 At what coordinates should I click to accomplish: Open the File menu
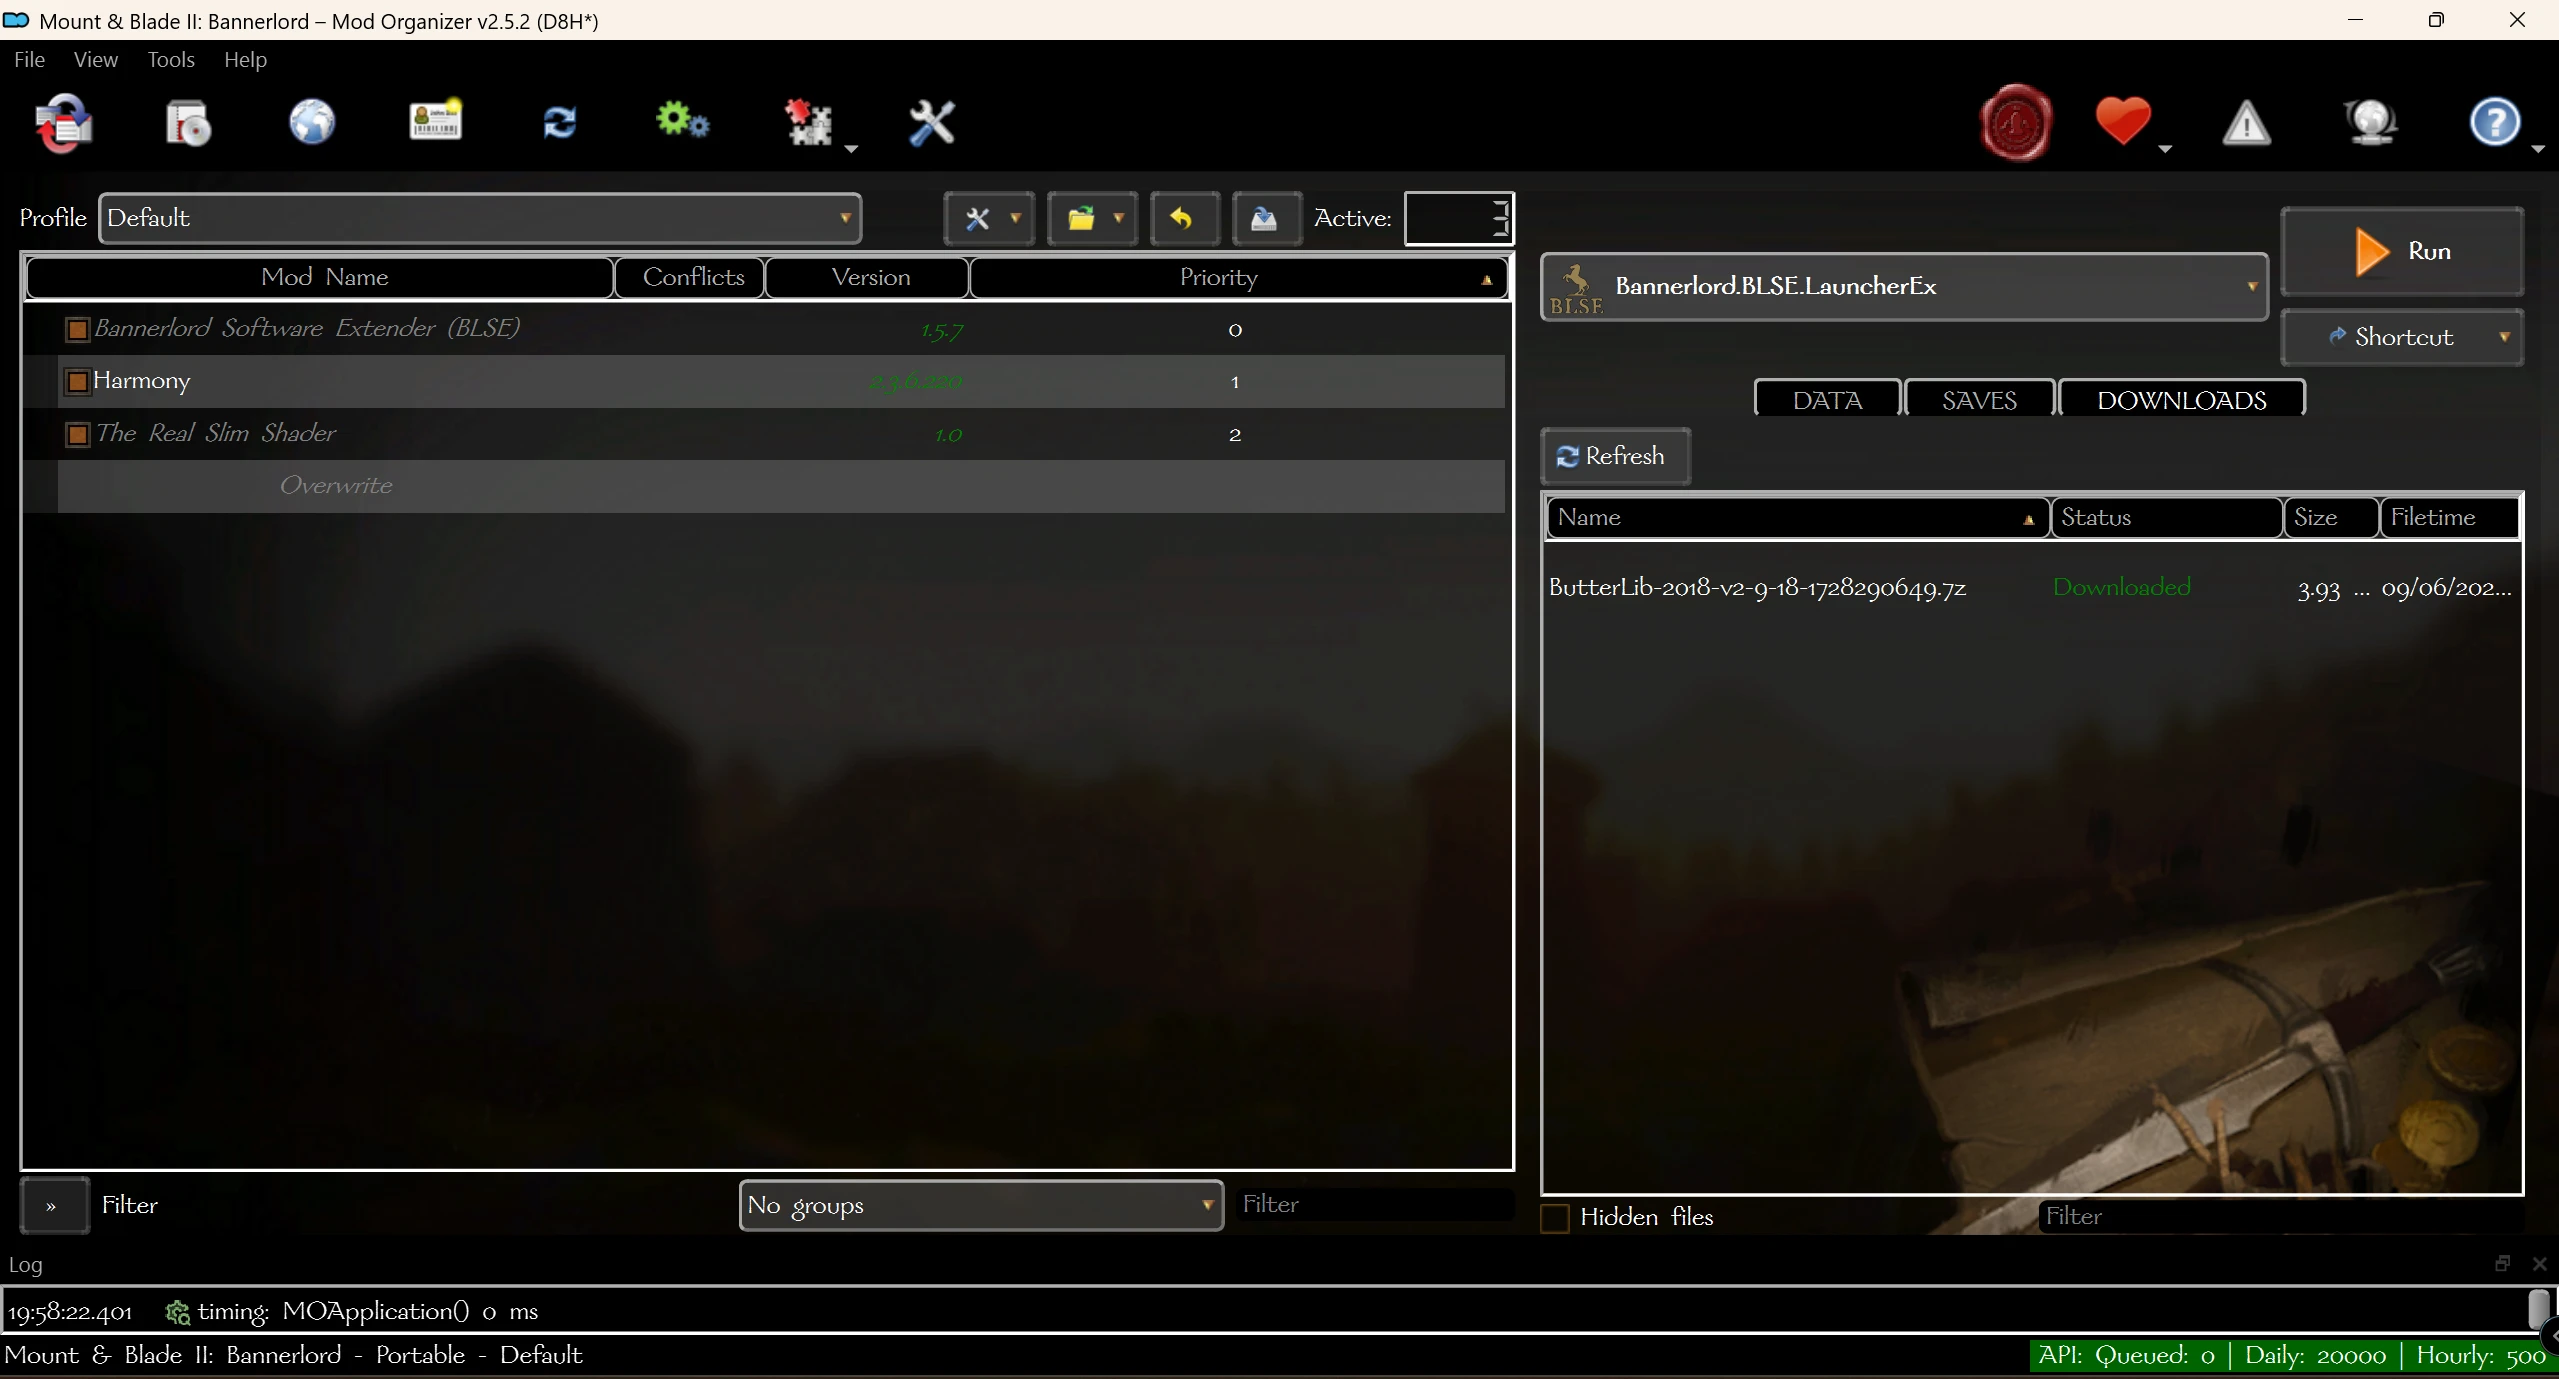pyautogui.click(x=30, y=60)
